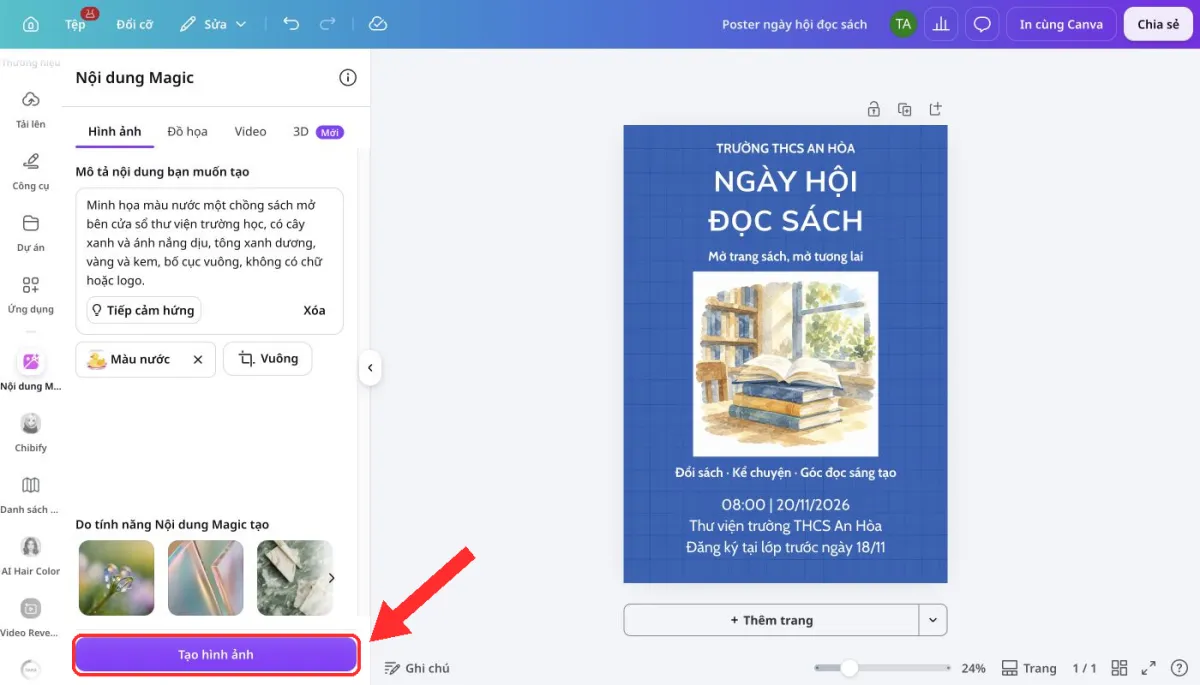Collapse the side panel with arrow handle
The width and height of the screenshot is (1200, 685).
coord(369,368)
